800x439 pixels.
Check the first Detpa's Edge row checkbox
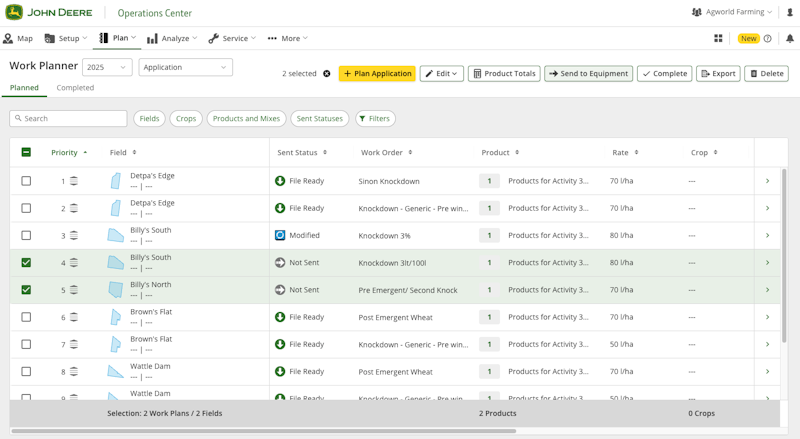coord(26,181)
